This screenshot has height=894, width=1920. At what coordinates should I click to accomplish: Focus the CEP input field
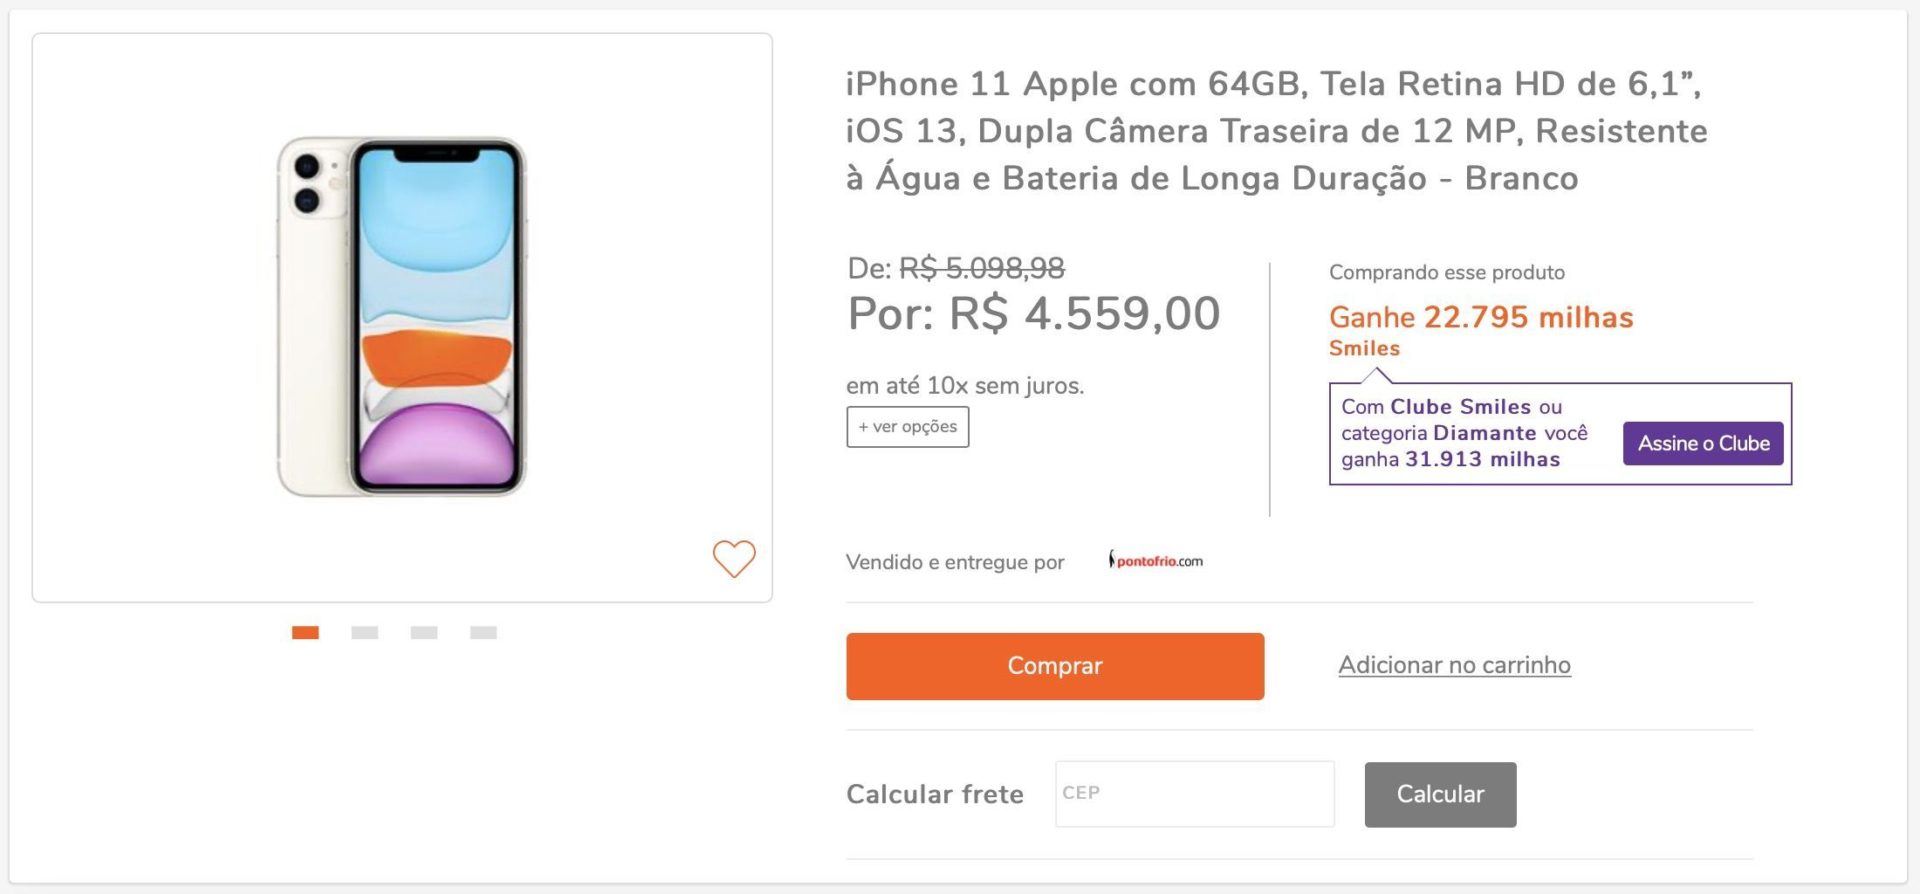(x=1195, y=794)
